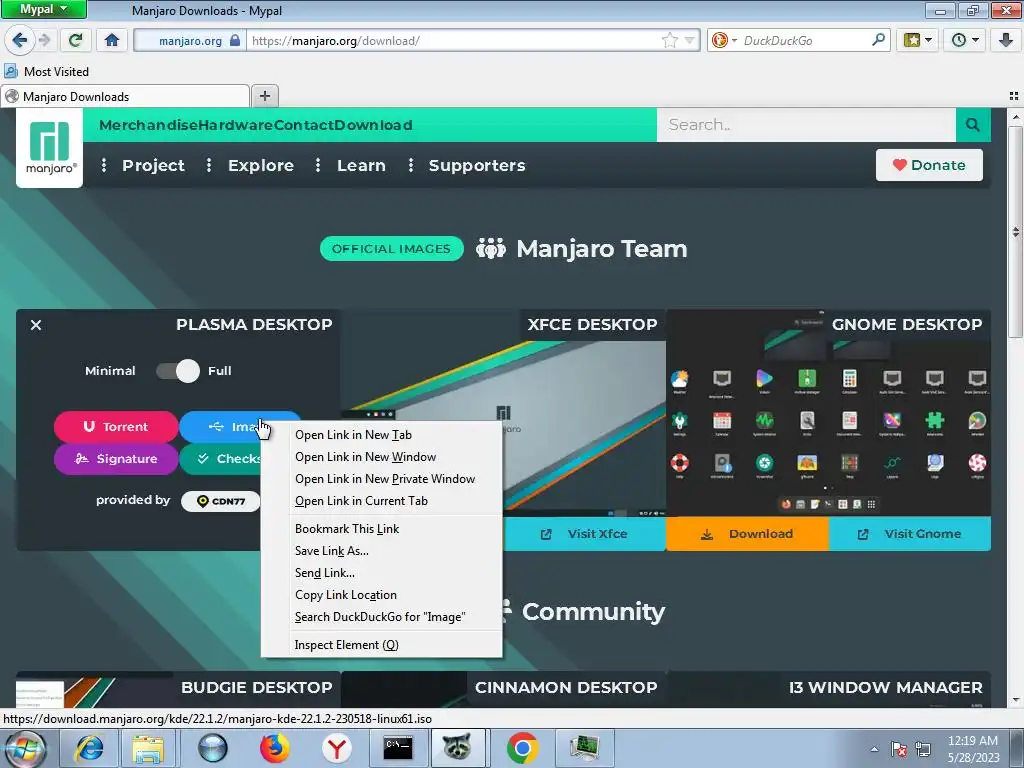Launch Internet Explorer from taskbar
This screenshot has height=768, width=1024.
pyautogui.click(x=89, y=748)
